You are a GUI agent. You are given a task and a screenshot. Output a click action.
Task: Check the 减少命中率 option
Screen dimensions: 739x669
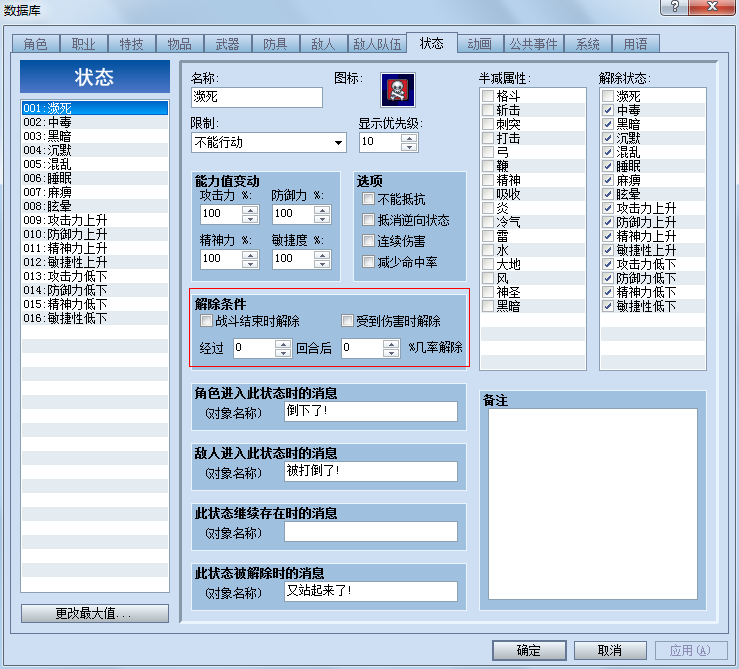tap(368, 261)
